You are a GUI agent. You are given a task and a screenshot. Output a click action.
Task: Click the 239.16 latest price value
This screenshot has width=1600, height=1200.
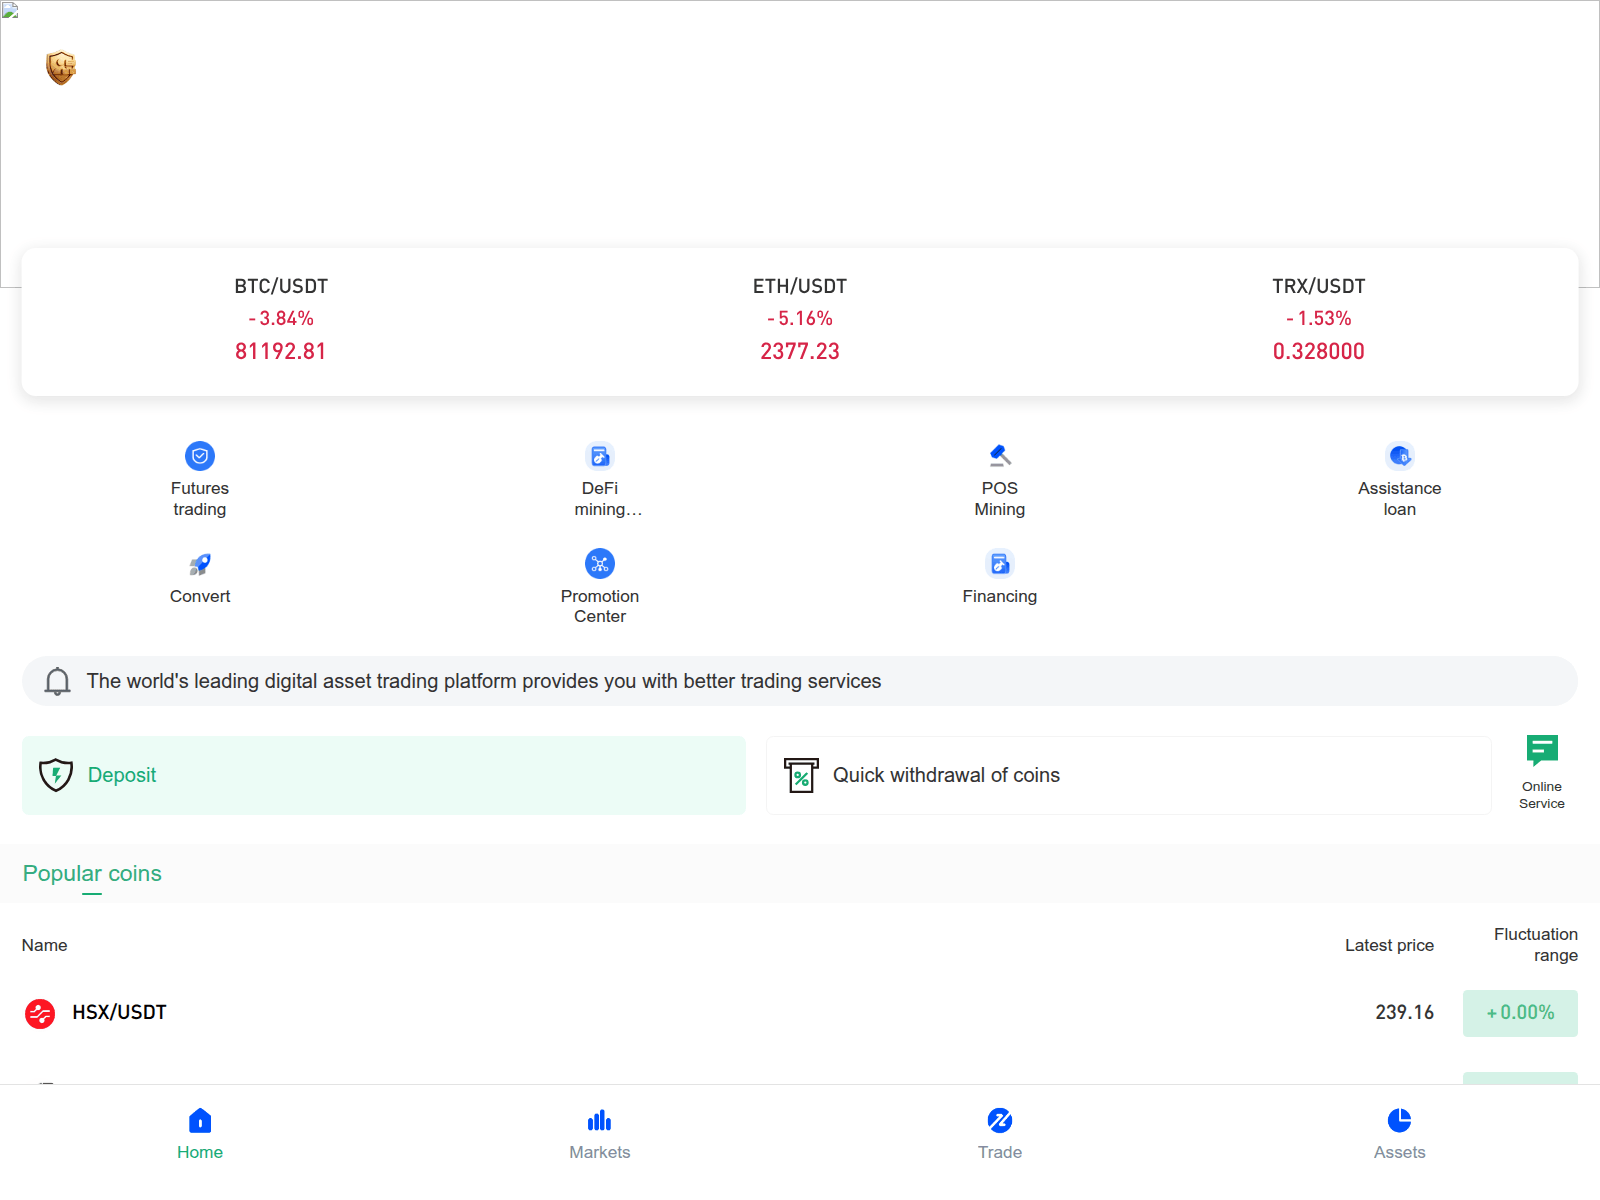[1404, 1013]
